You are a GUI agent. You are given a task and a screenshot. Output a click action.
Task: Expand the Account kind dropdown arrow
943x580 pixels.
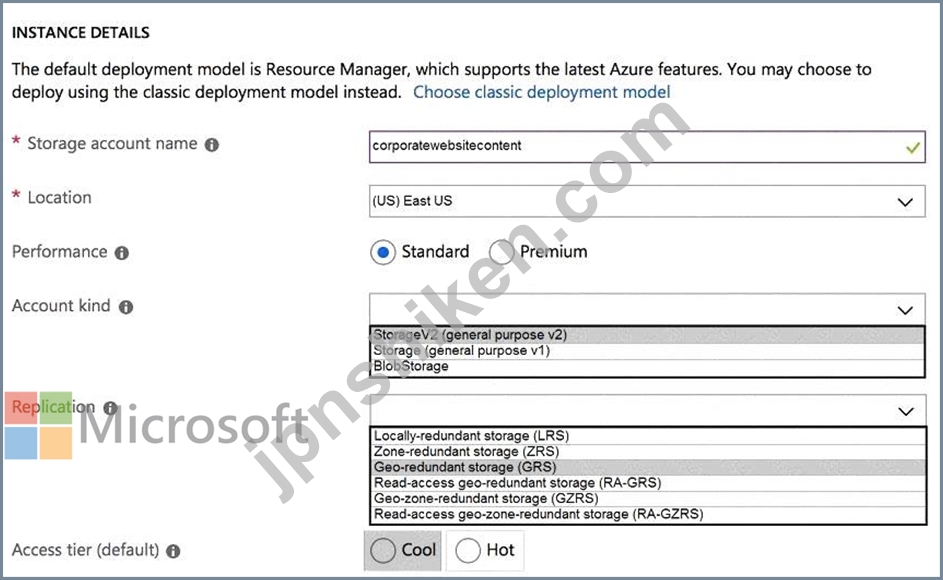pyautogui.click(x=905, y=310)
